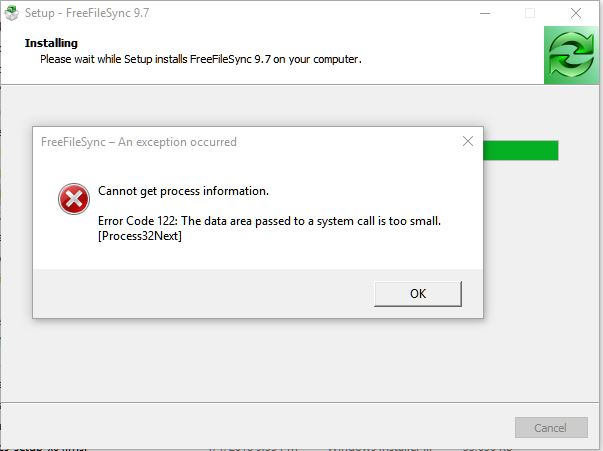
Task: Minimize the Setup window
Action: pyautogui.click(x=485, y=13)
